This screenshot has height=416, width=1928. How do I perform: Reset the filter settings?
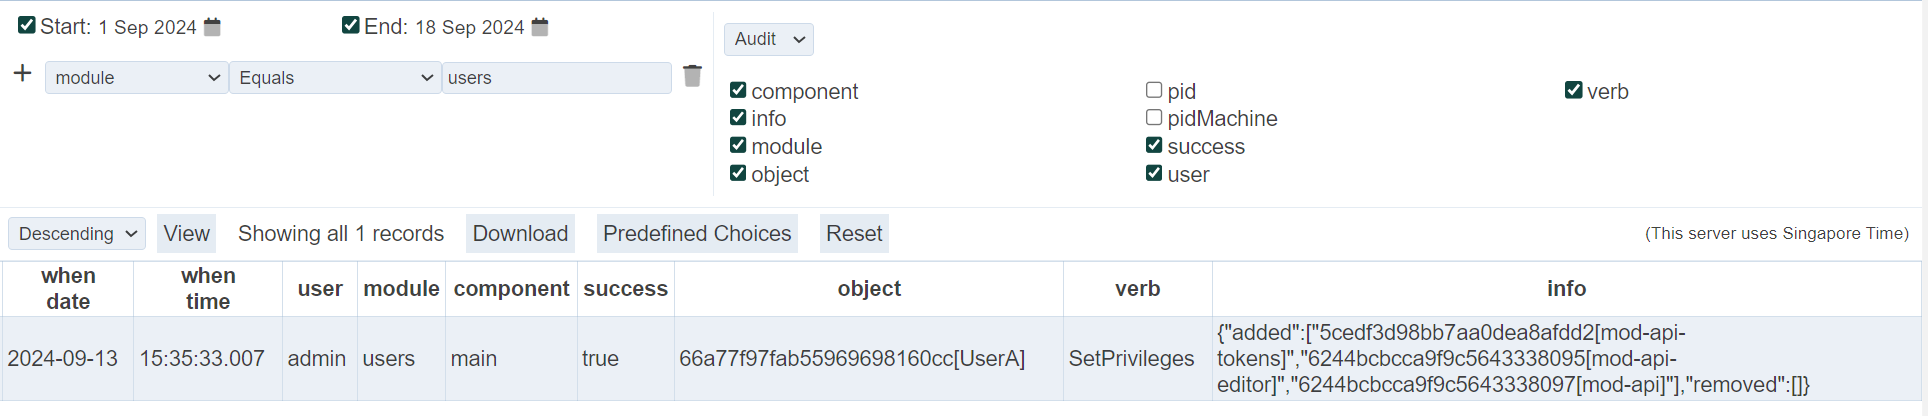tap(854, 234)
